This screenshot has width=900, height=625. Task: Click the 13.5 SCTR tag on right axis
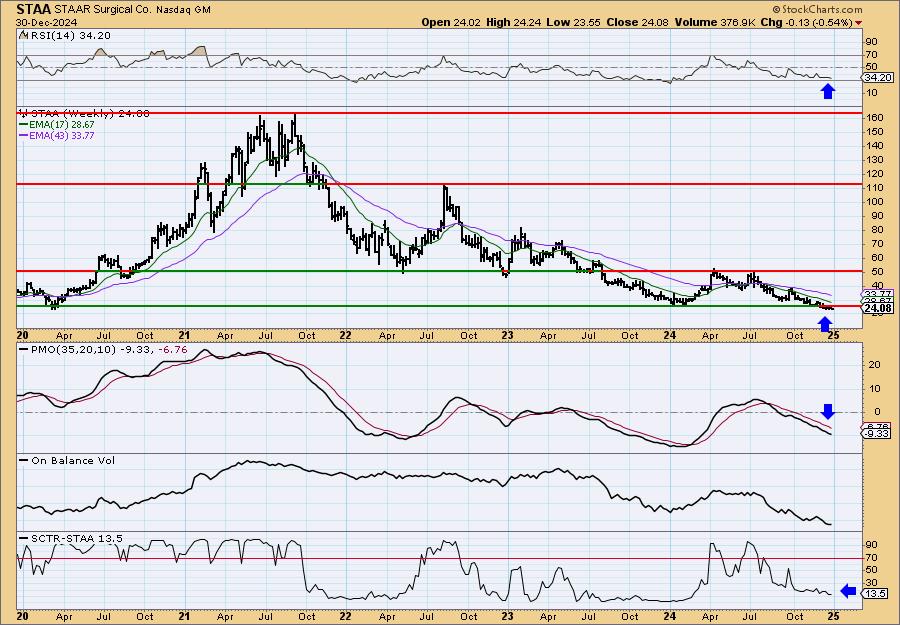coord(876,594)
